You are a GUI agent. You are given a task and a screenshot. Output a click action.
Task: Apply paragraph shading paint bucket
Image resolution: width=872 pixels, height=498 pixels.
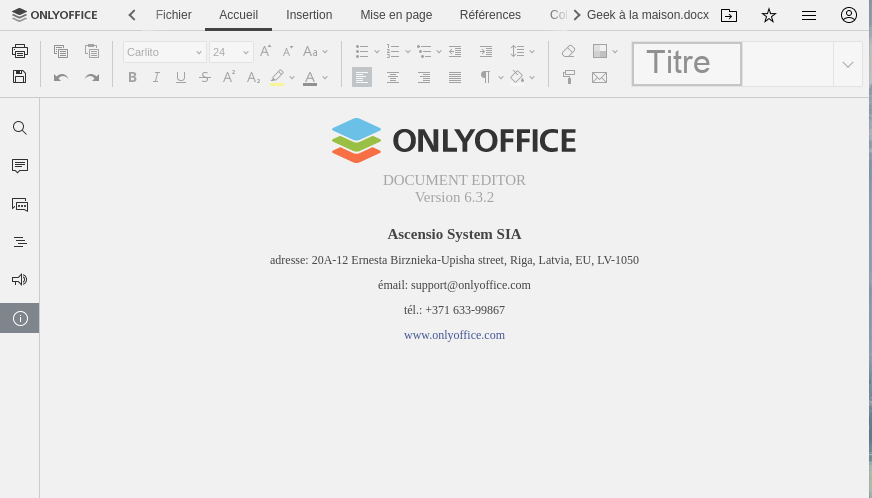pyautogui.click(x=518, y=77)
